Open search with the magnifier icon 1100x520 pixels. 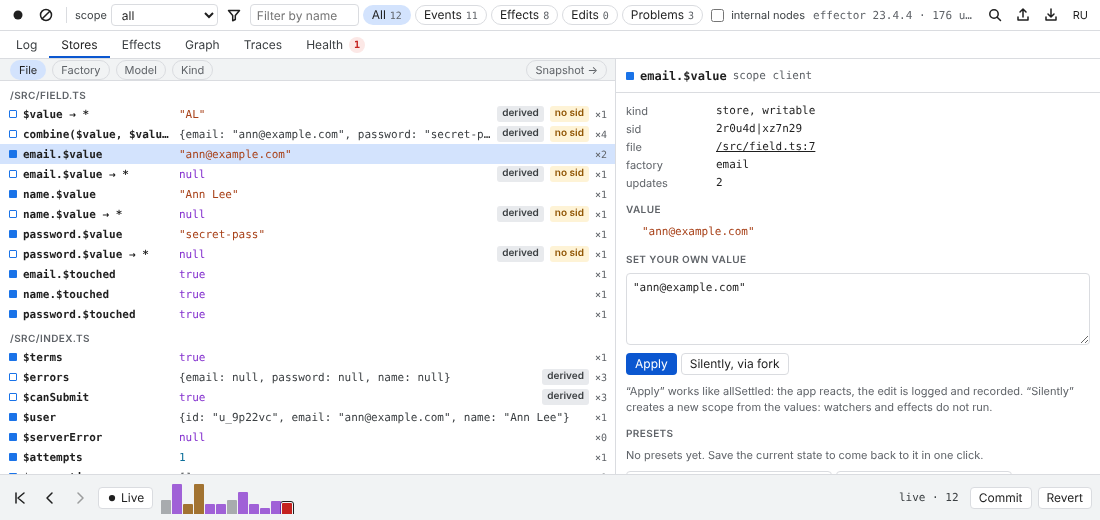(x=995, y=15)
